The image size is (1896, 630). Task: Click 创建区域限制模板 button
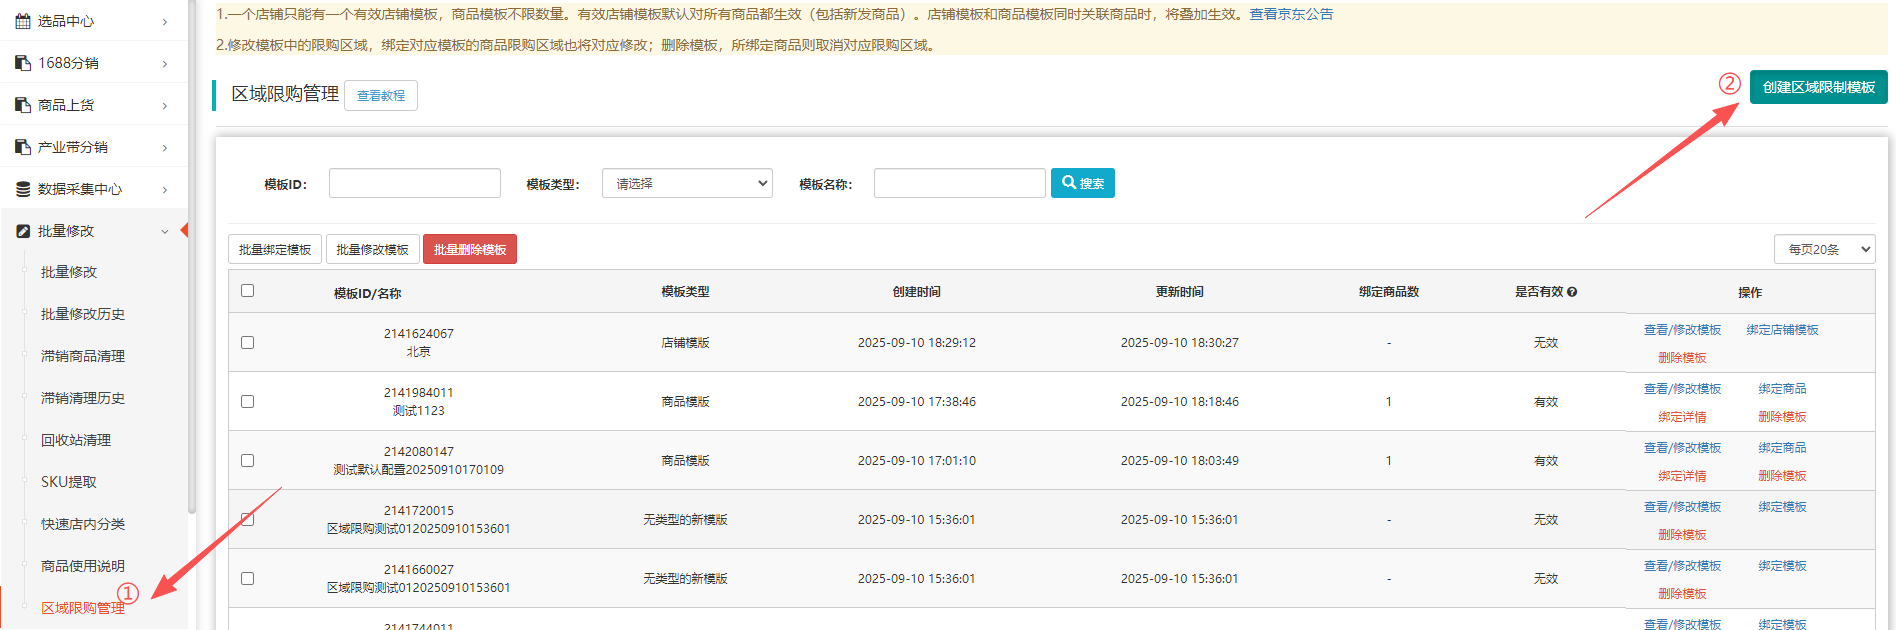[x=1818, y=87]
